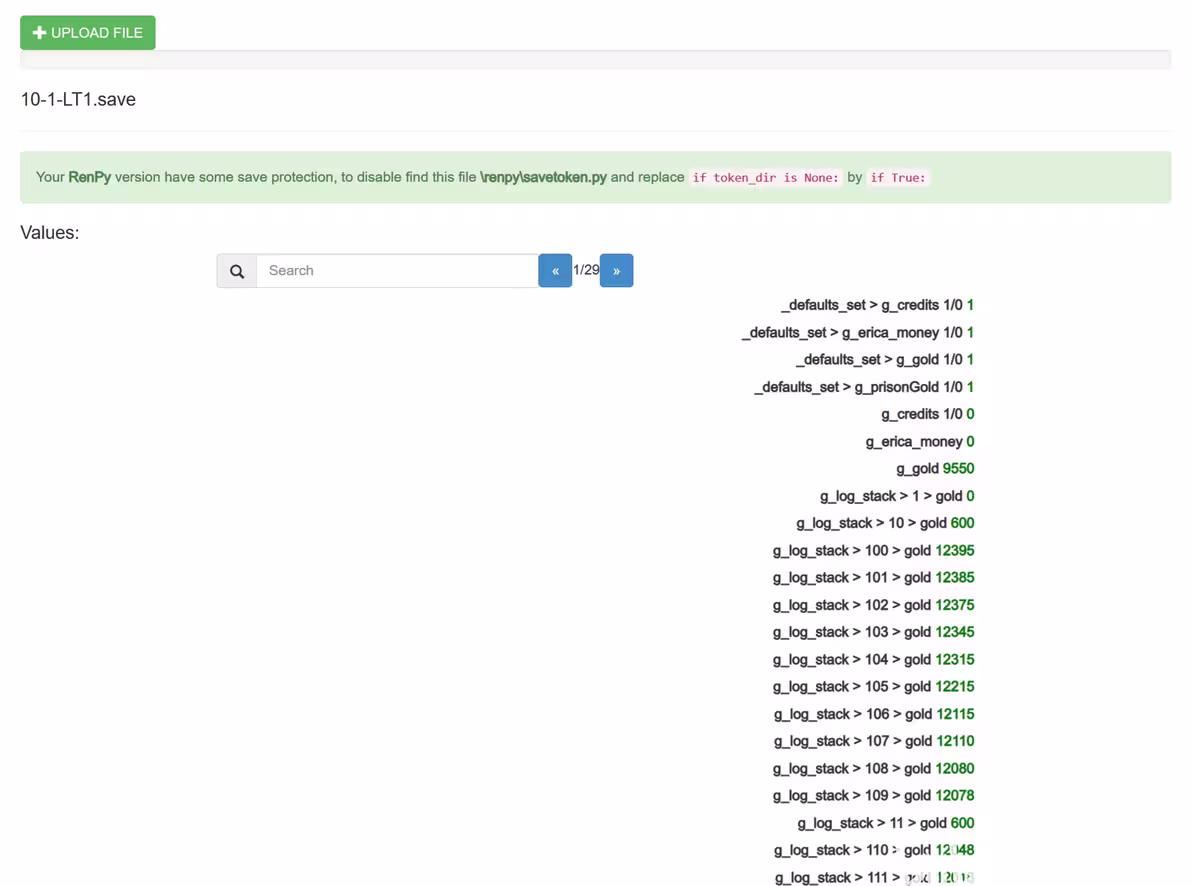1192x886 pixels.
Task: Edit g_log_stack 105 gold value 12215
Action: pos(955,687)
